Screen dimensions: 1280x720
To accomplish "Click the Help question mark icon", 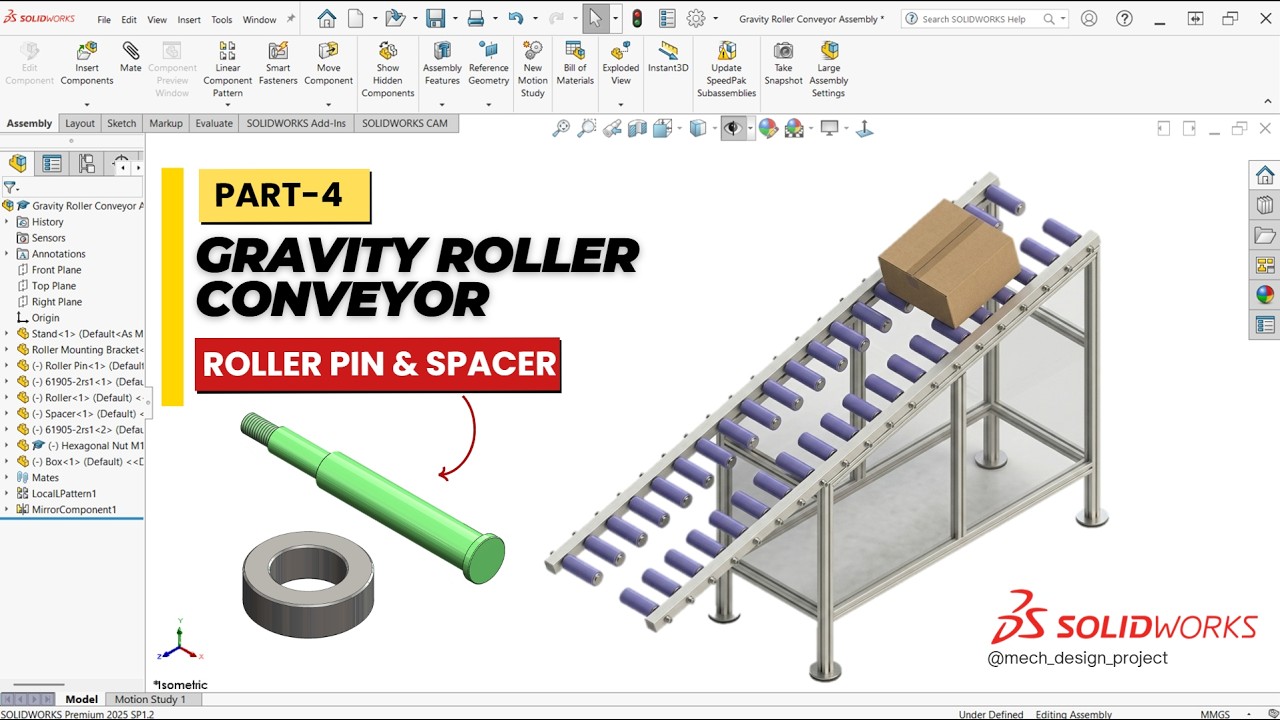I will coord(1125,19).
